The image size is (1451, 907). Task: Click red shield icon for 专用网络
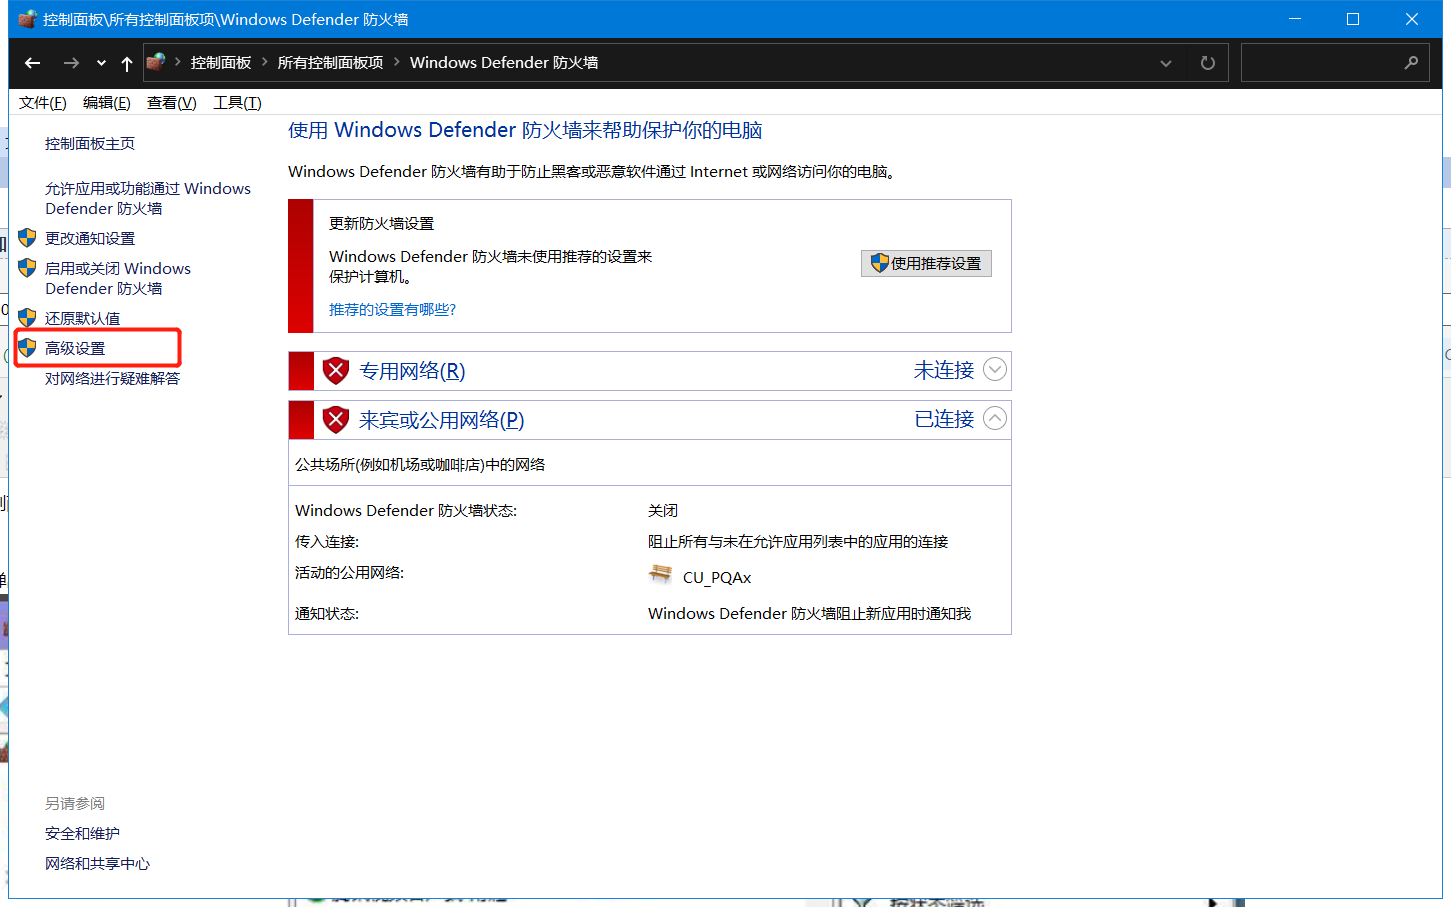336,371
